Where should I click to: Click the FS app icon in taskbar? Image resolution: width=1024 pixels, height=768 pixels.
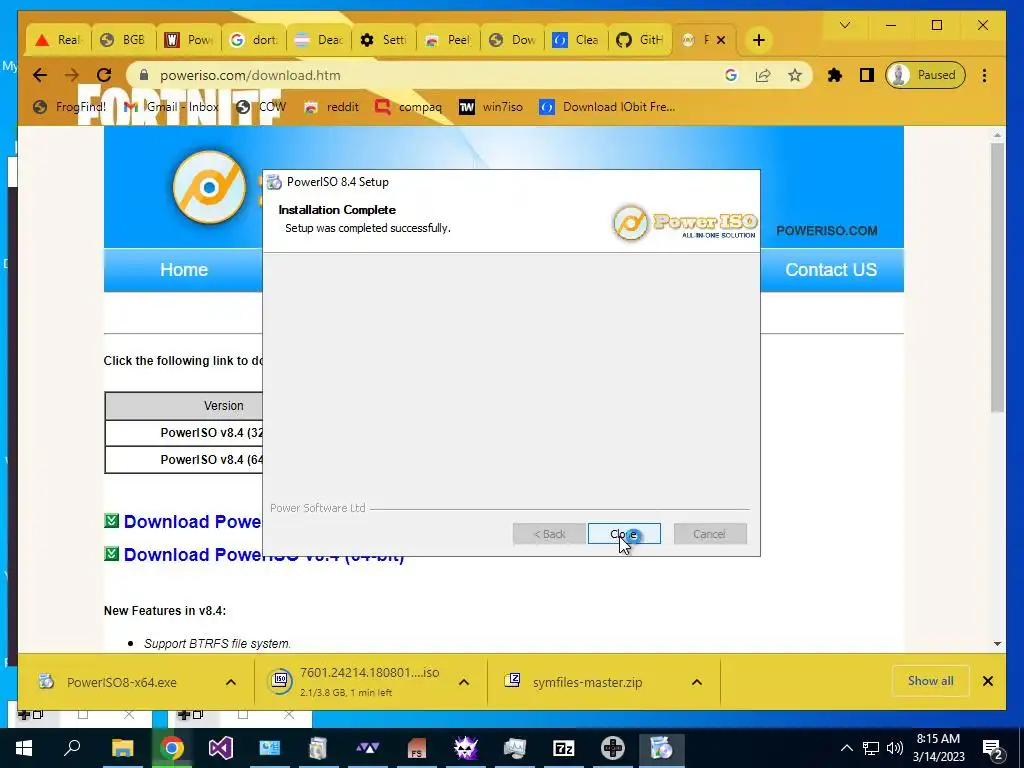(417, 748)
